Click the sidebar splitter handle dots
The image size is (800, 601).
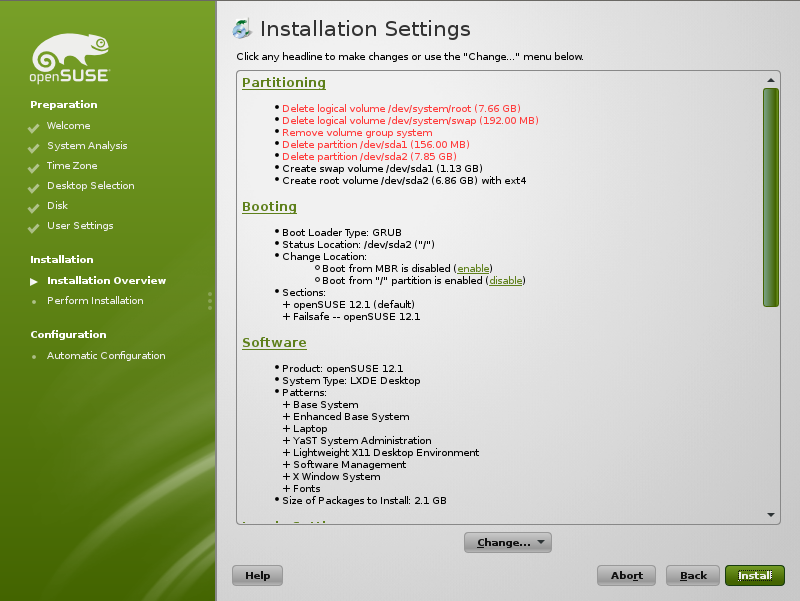point(210,301)
